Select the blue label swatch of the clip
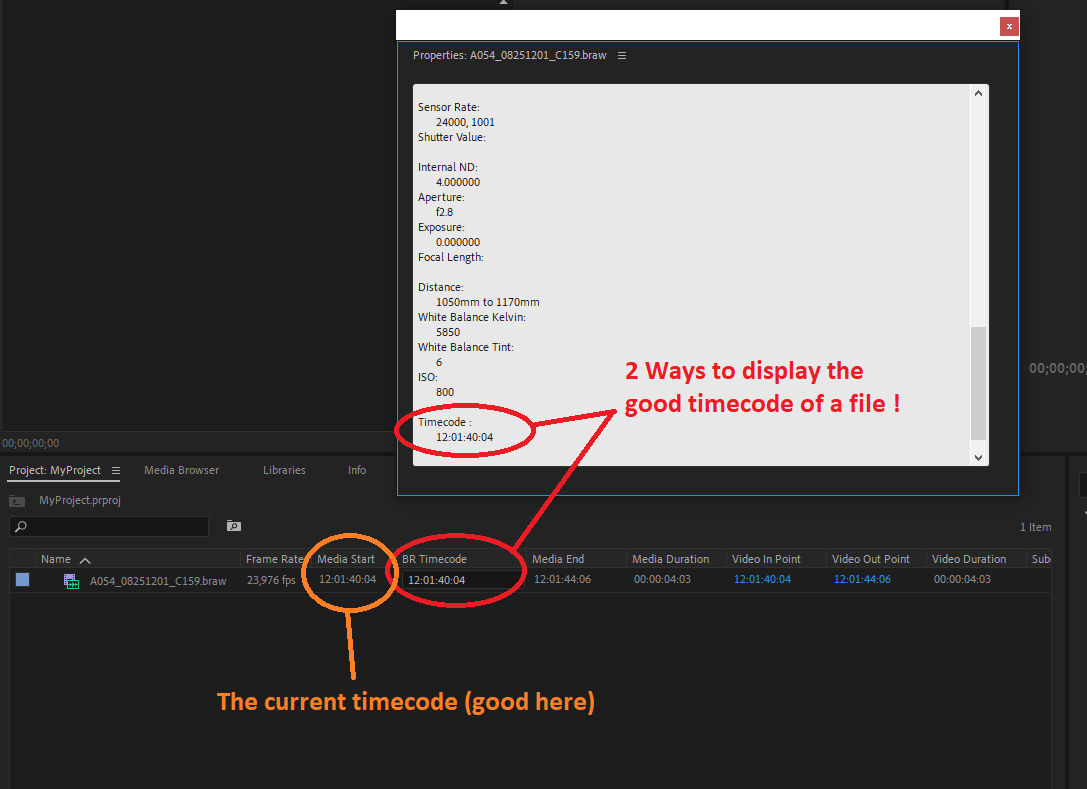1087x789 pixels. coord(22,580)
